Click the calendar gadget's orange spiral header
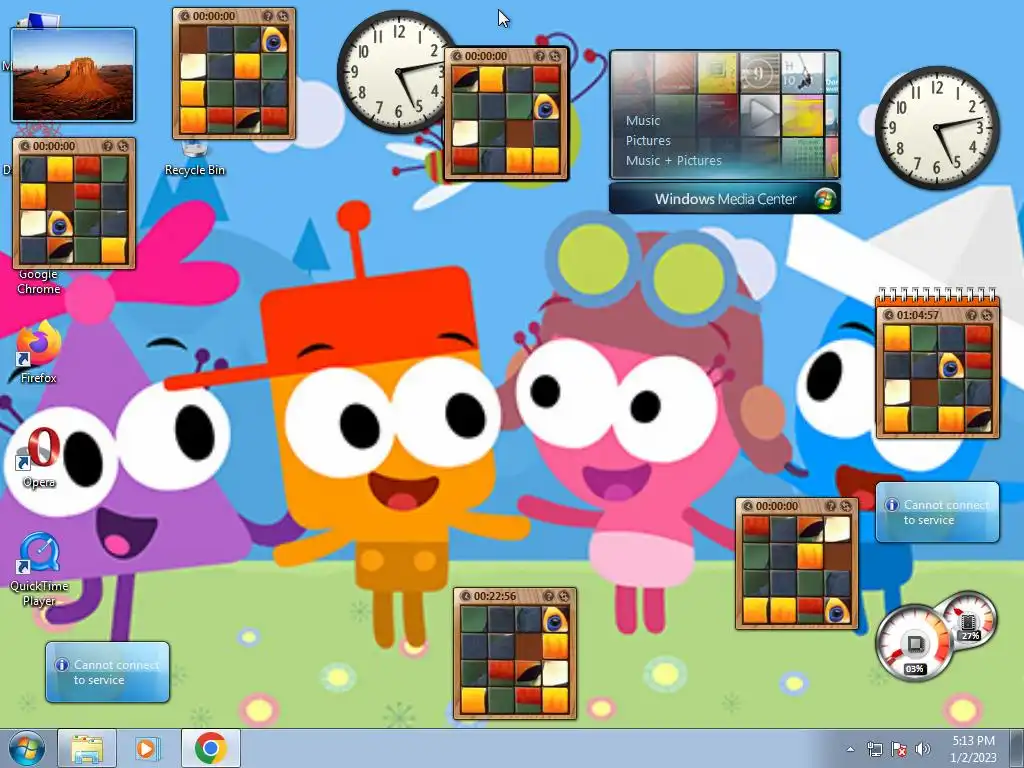Viewport: 1024px width, 768px height. tap(937, 296)
